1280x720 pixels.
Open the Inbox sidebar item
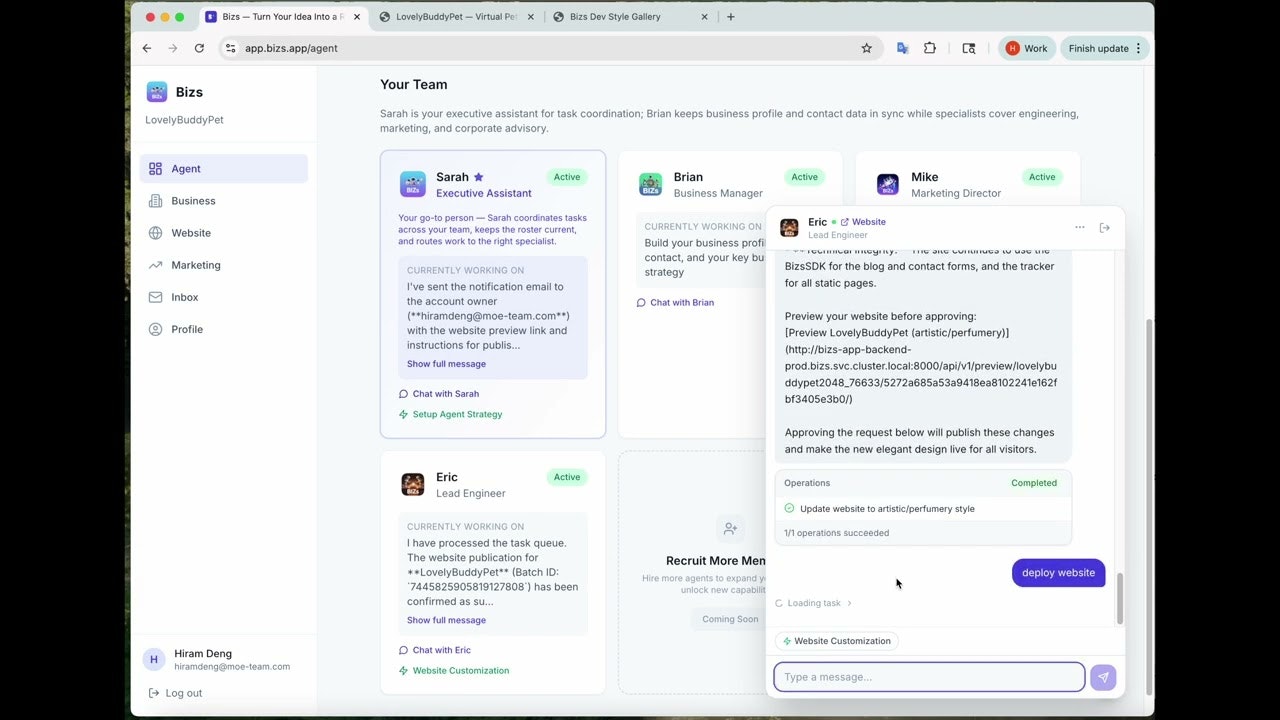point(224,297)
